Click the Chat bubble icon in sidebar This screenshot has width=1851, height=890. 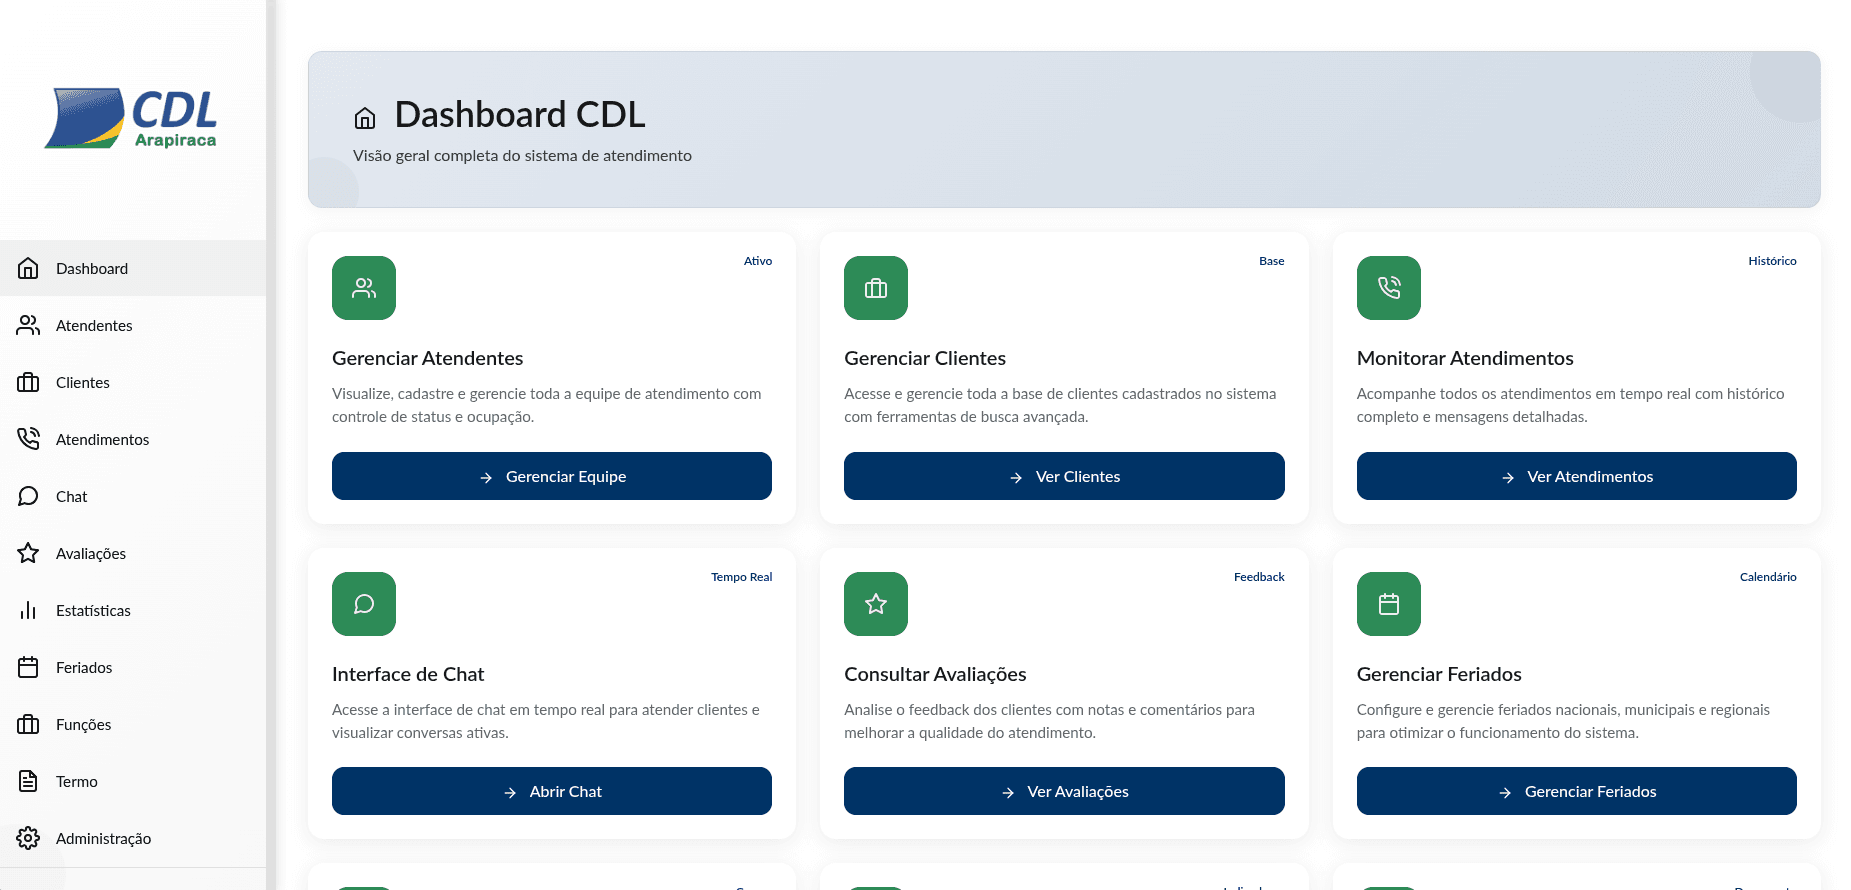coord(28,496)
